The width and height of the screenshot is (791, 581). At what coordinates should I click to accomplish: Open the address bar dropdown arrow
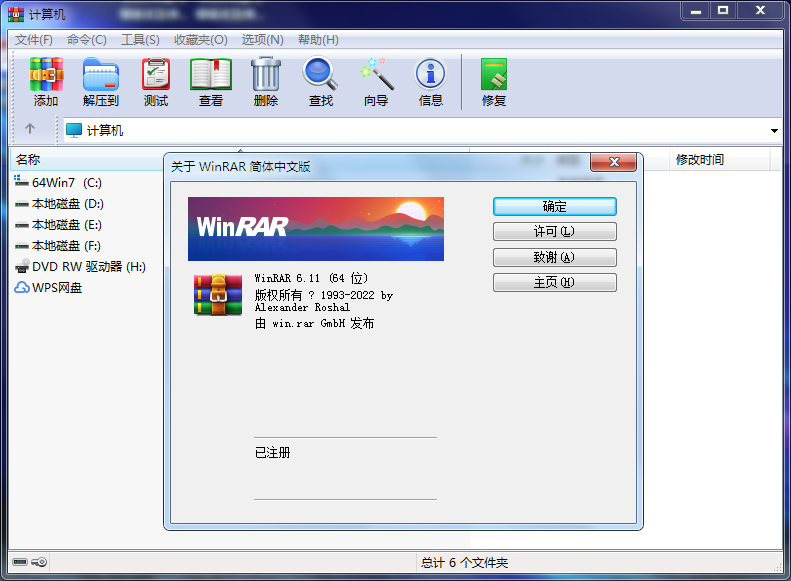pos(774,131)
